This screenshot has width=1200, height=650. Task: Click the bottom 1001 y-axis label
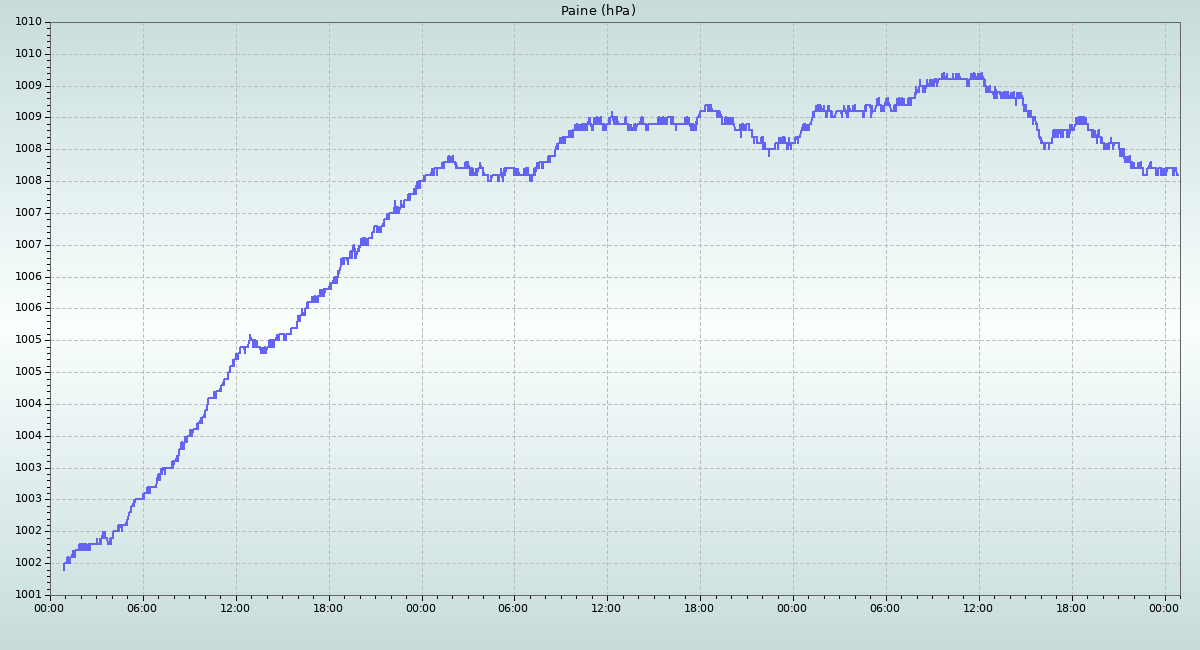[29, 595]
